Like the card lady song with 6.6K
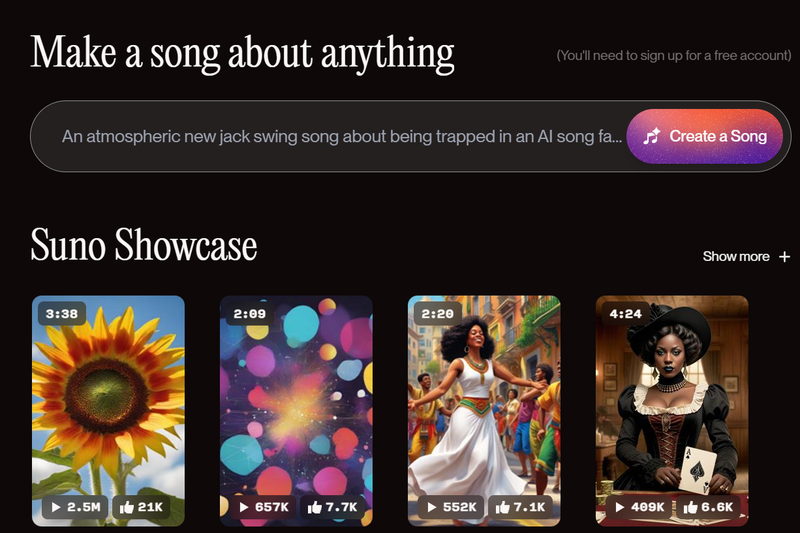800x533 pixels. pyautogui.click(x=690, y=507)
